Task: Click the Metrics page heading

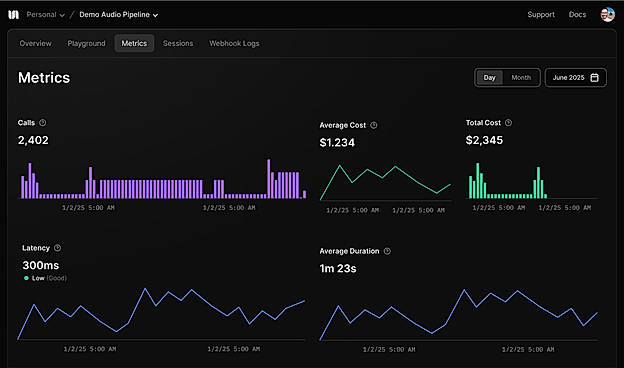Action: click(44, 78)
